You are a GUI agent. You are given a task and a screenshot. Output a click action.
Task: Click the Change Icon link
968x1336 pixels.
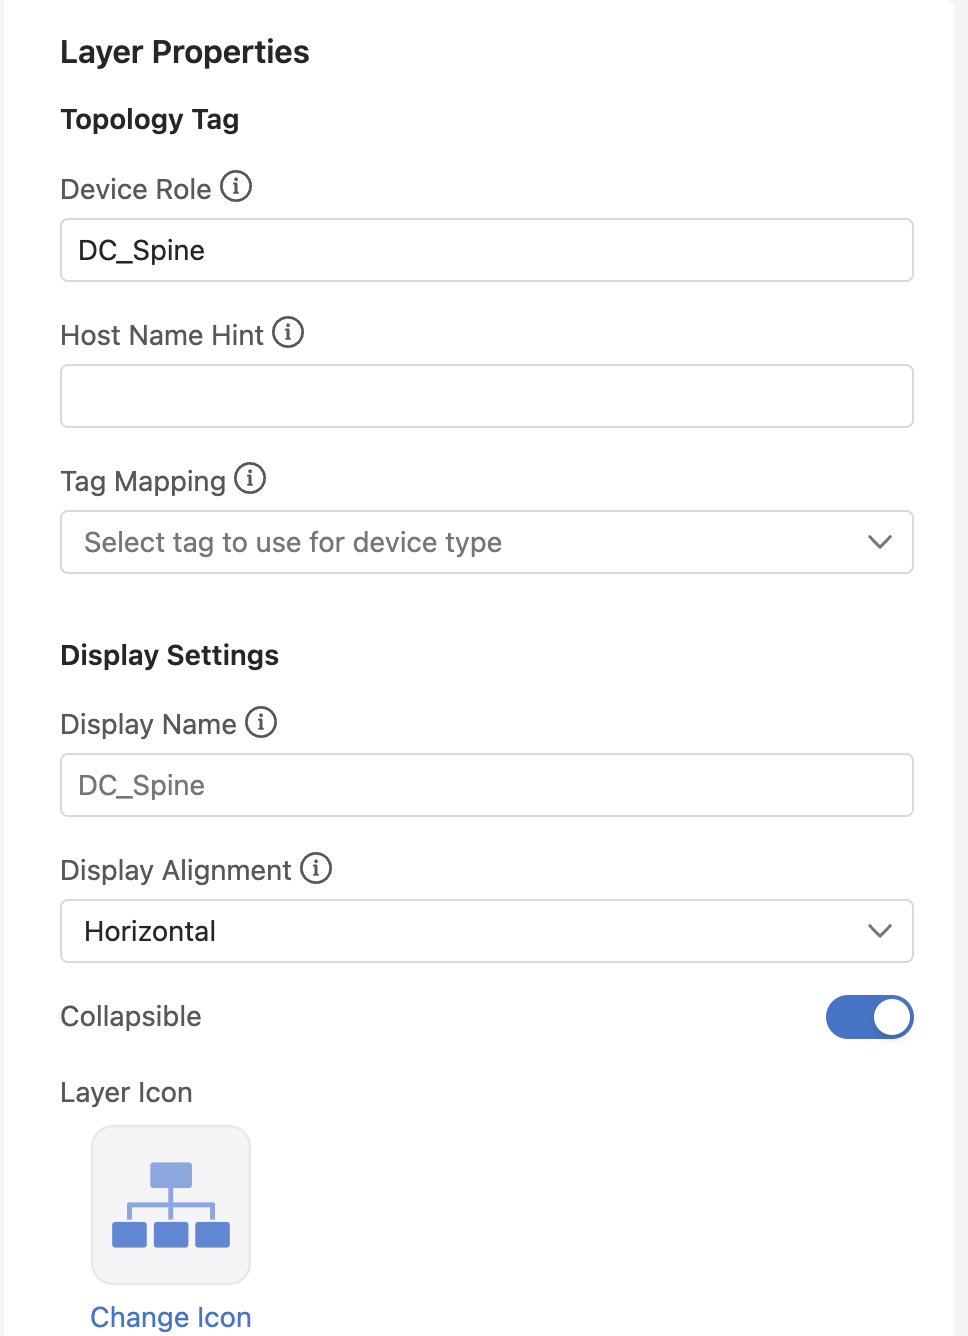pos(171,1317)
